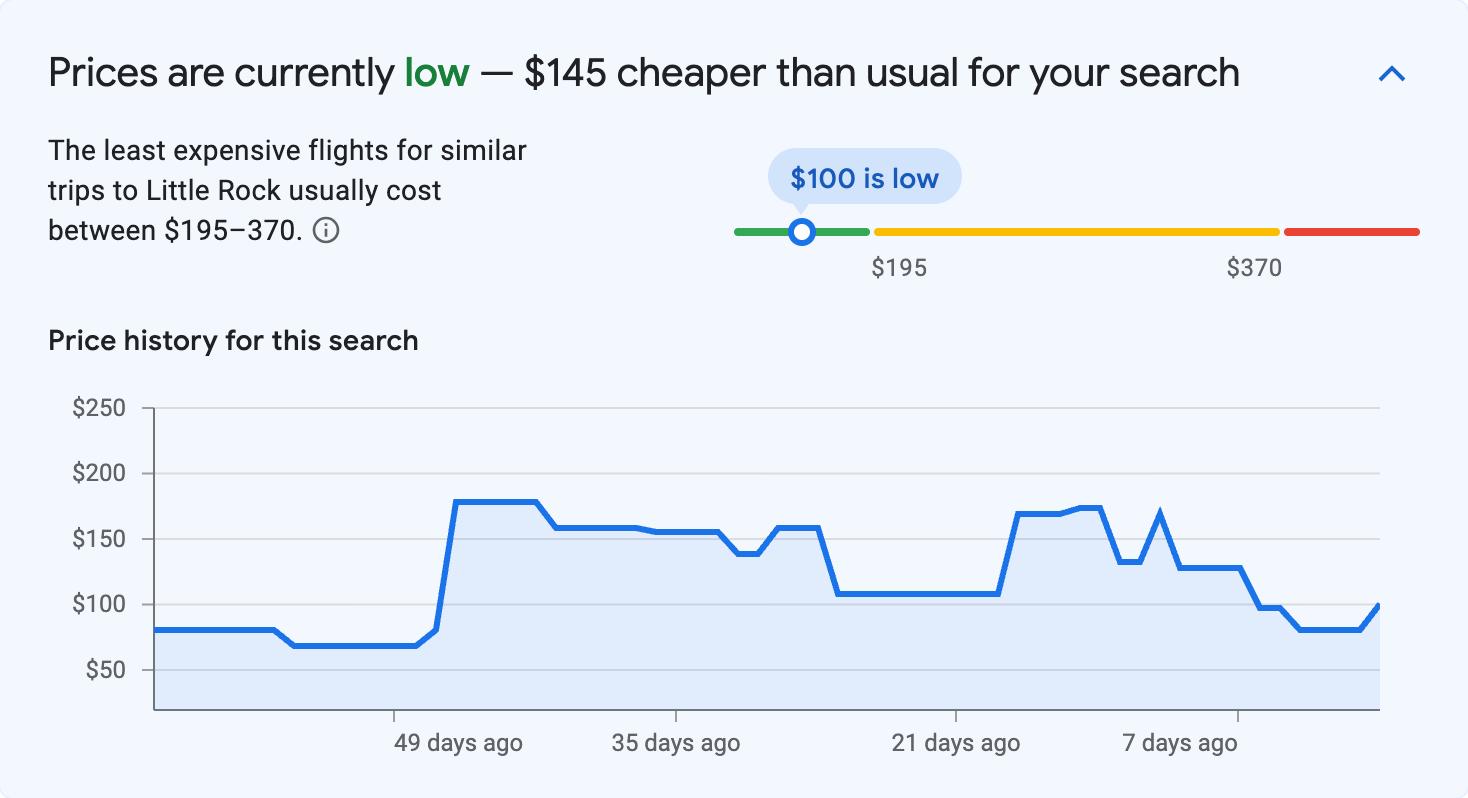Click the '$195' threshold marker
The image size is (1468, 798).
coord(899,267)
